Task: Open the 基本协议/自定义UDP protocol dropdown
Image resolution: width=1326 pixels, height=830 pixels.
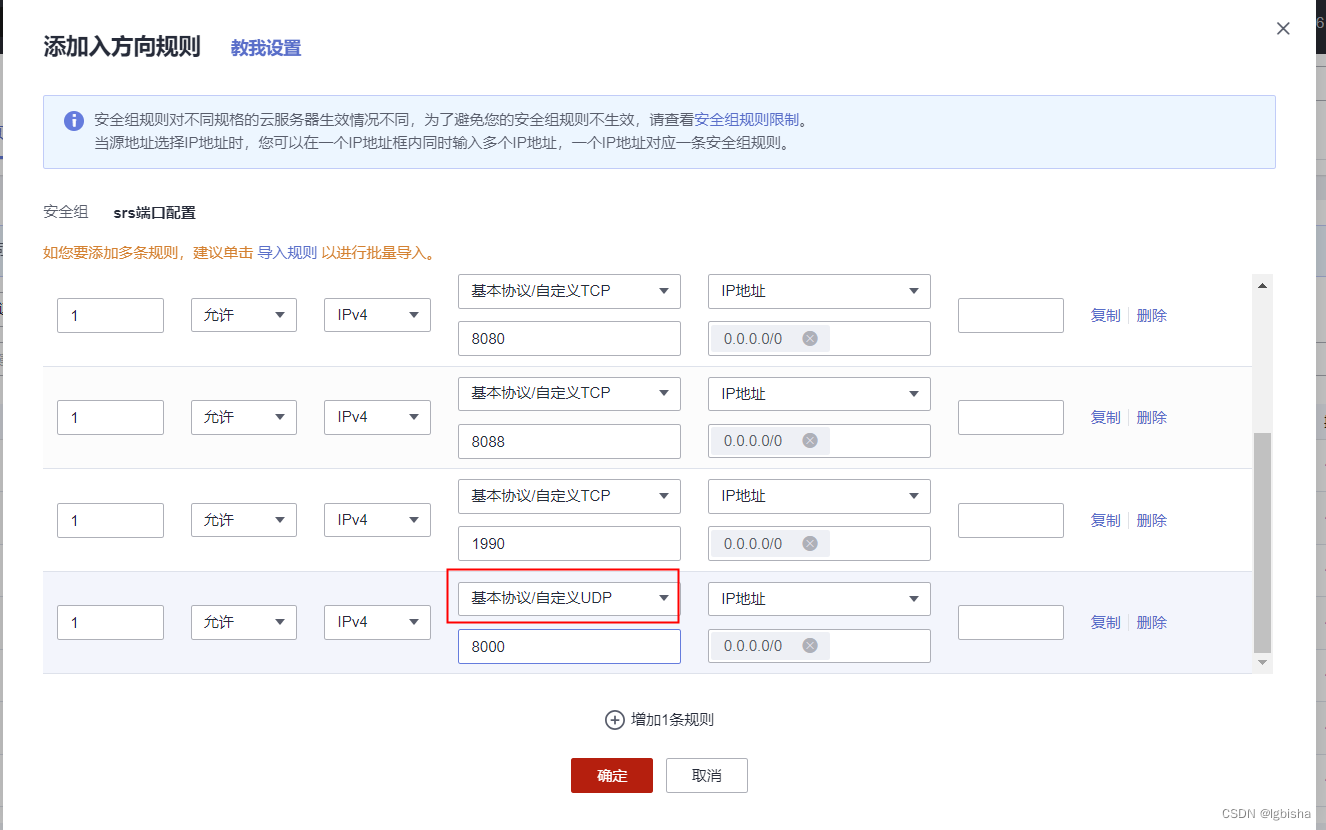Action: [569, 598]
